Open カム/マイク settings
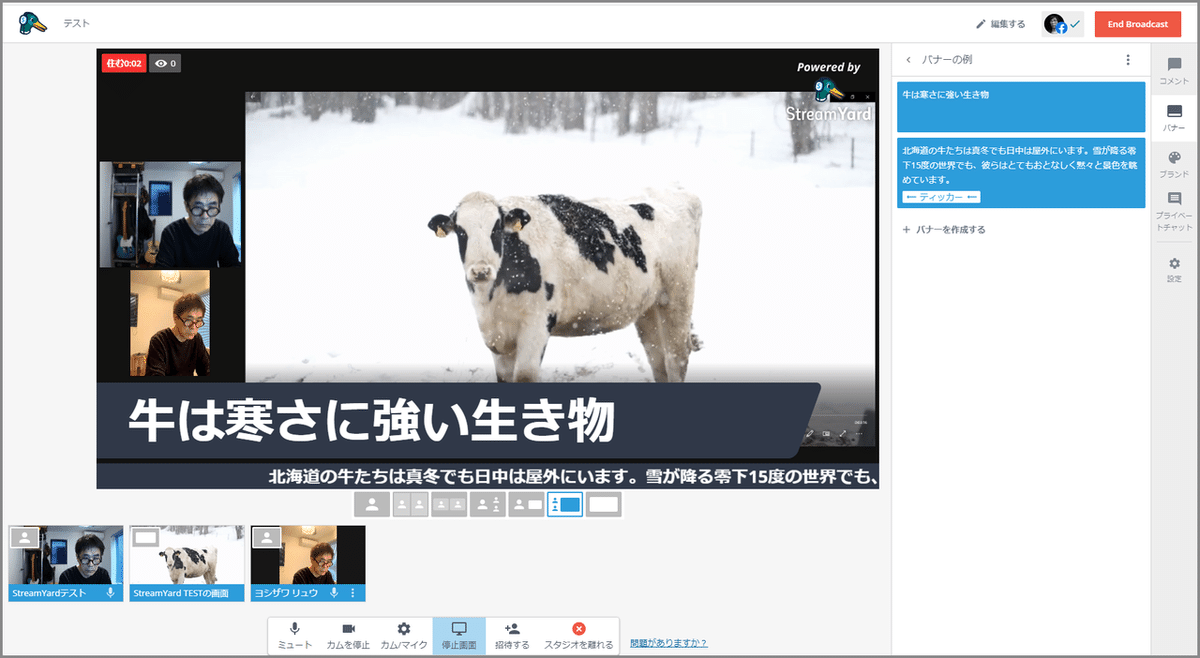 [404, 636]
